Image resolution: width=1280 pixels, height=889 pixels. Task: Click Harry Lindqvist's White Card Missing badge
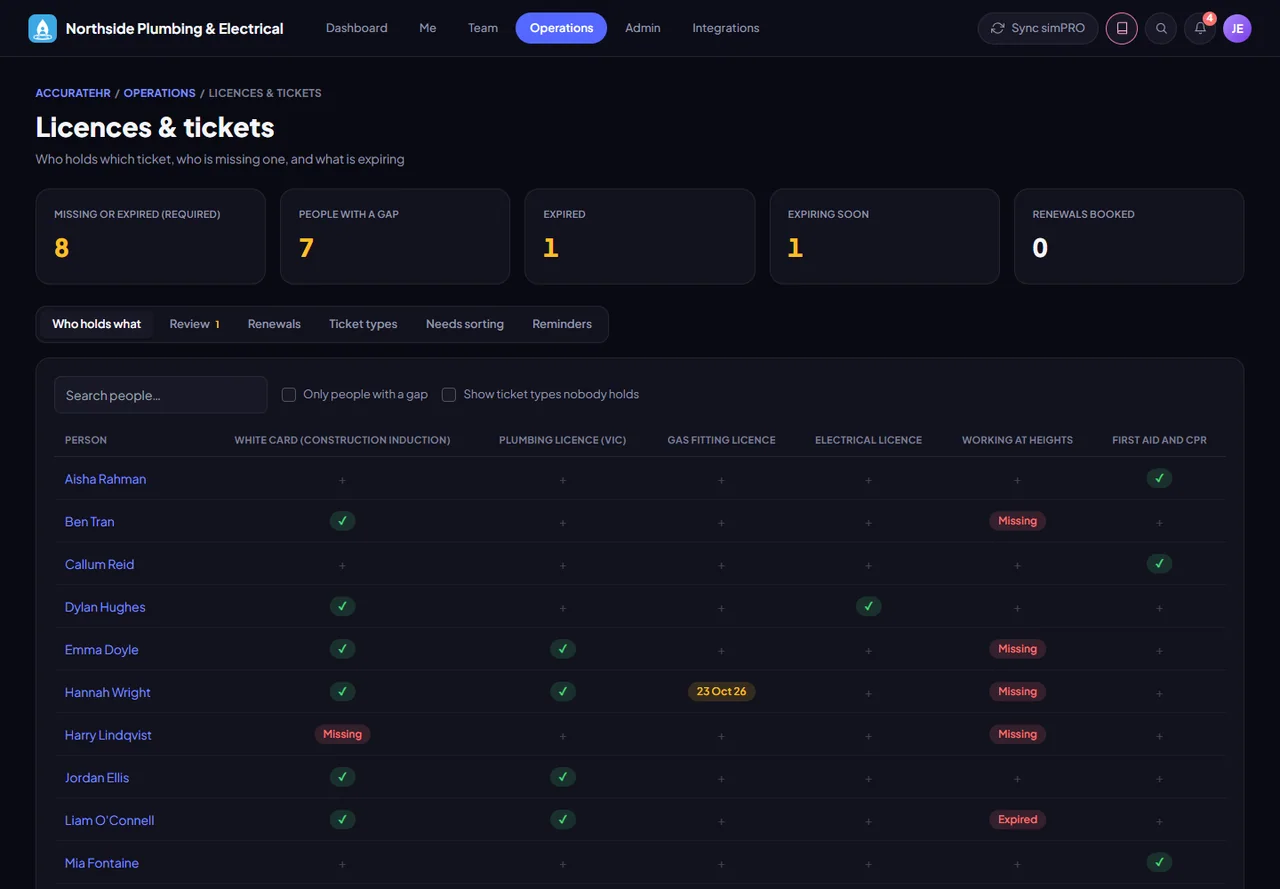(x=342, y=734)
